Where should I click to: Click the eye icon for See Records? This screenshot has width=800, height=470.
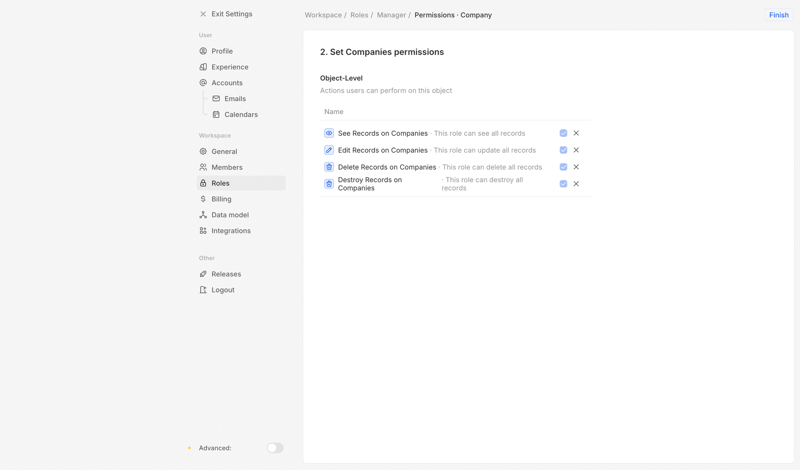[329, 133]
